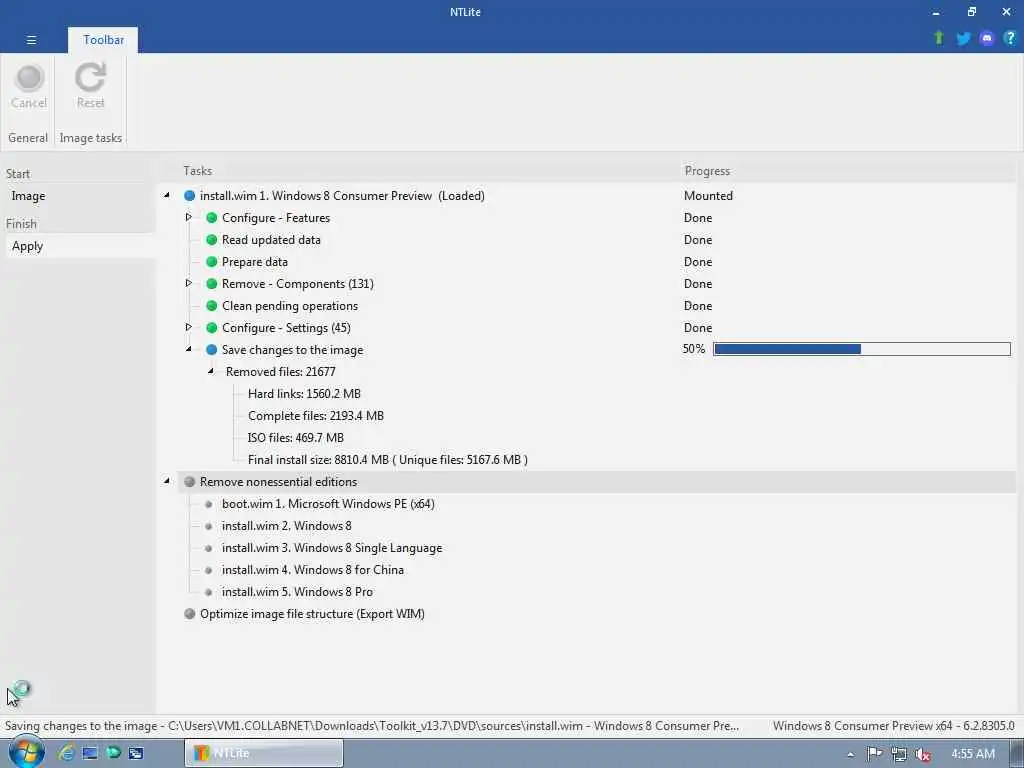Click bullet beside boot.wim 1 entry
The width and height of the screenshot is (1024, 768).
(x=208, y=504)
